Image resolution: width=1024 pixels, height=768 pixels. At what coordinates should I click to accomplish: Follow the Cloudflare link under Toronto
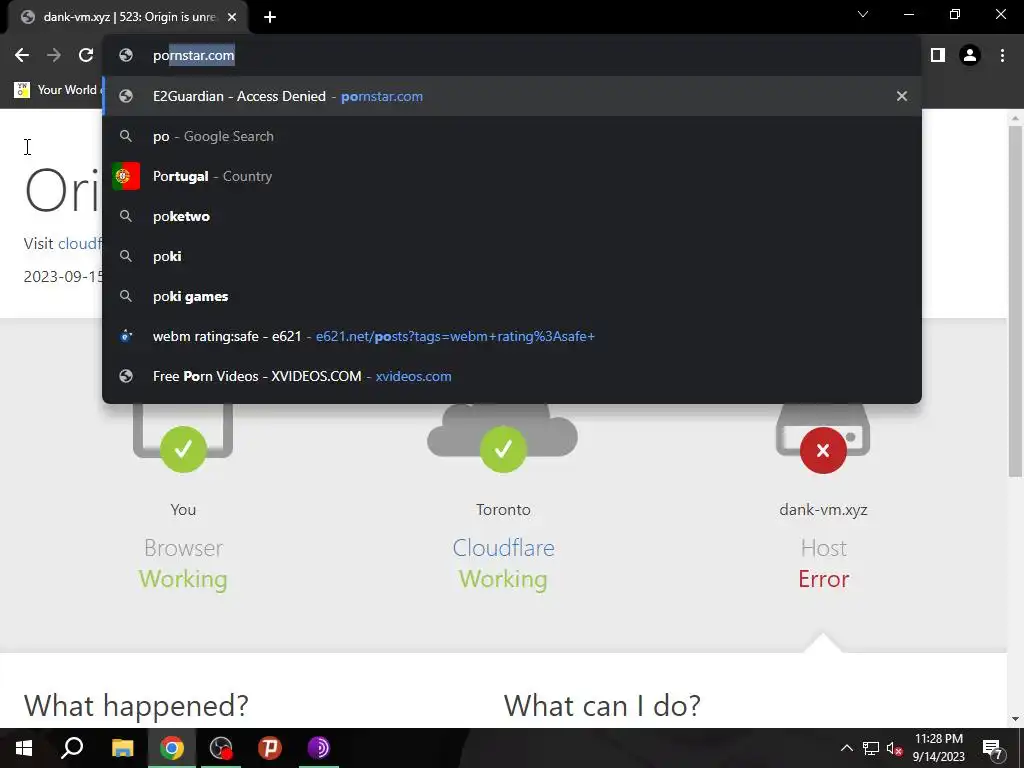(x=503, y=547)
